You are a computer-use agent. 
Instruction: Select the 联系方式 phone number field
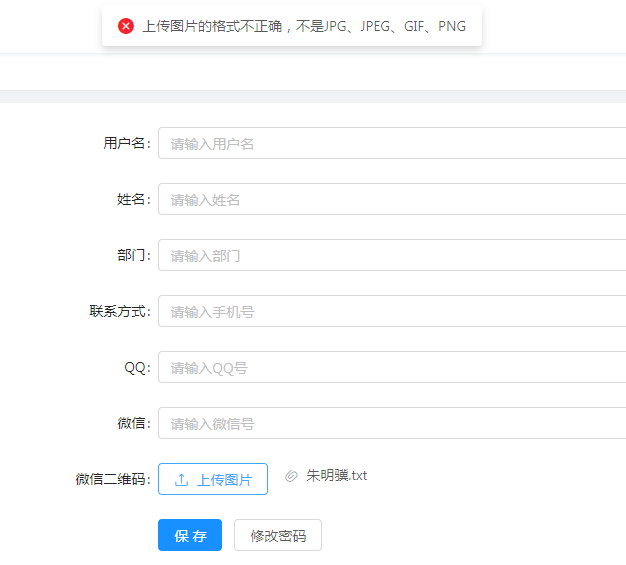(x=392, y=311)
